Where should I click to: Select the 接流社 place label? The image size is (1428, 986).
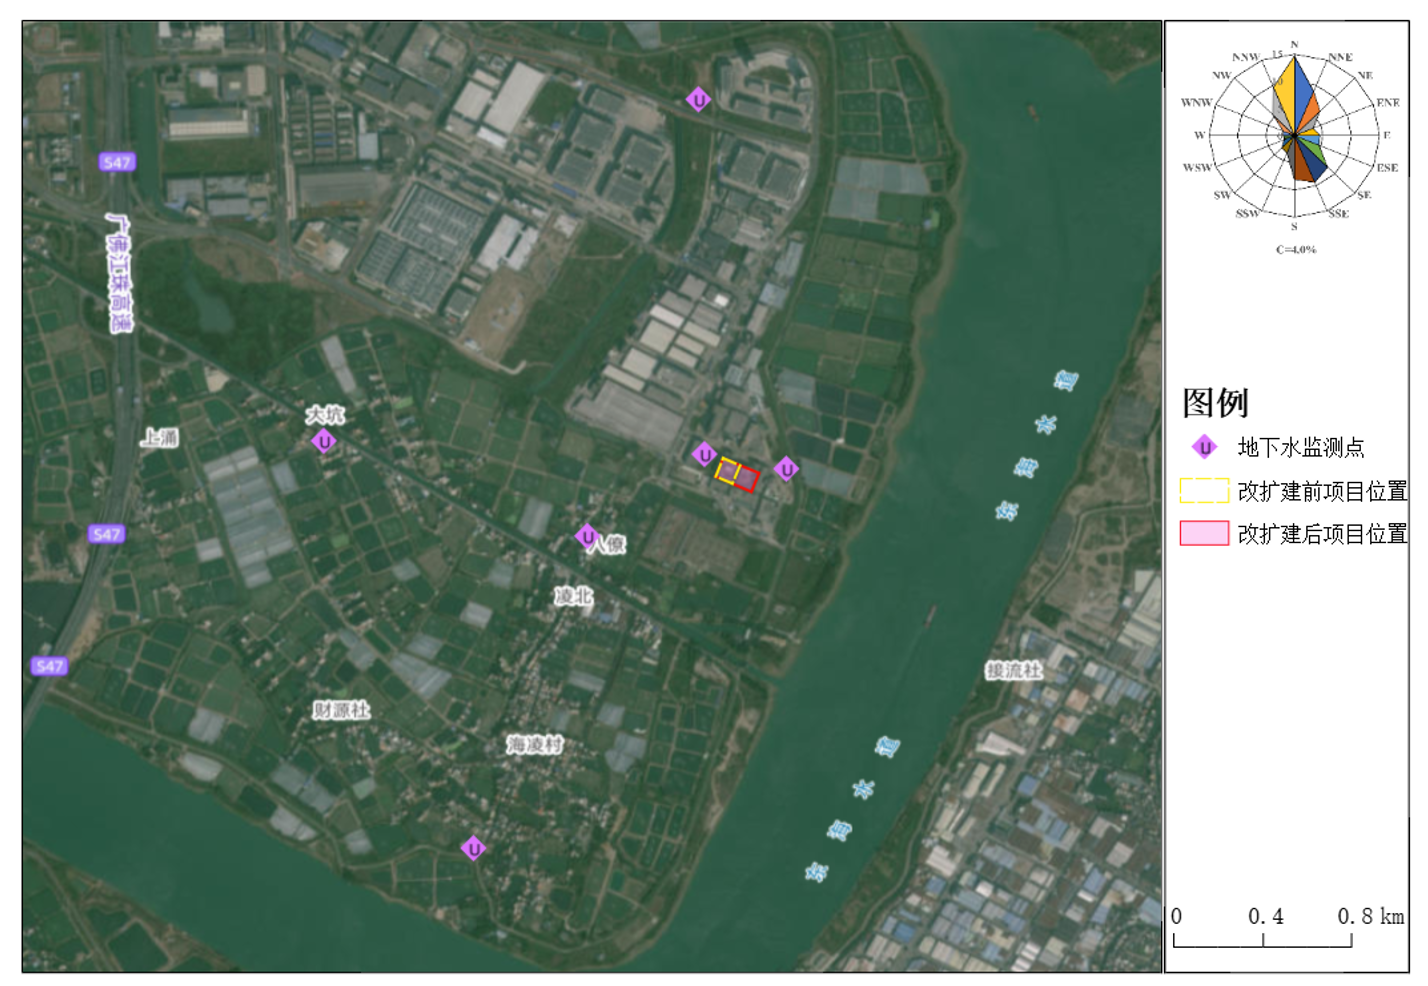point(1013,670)
